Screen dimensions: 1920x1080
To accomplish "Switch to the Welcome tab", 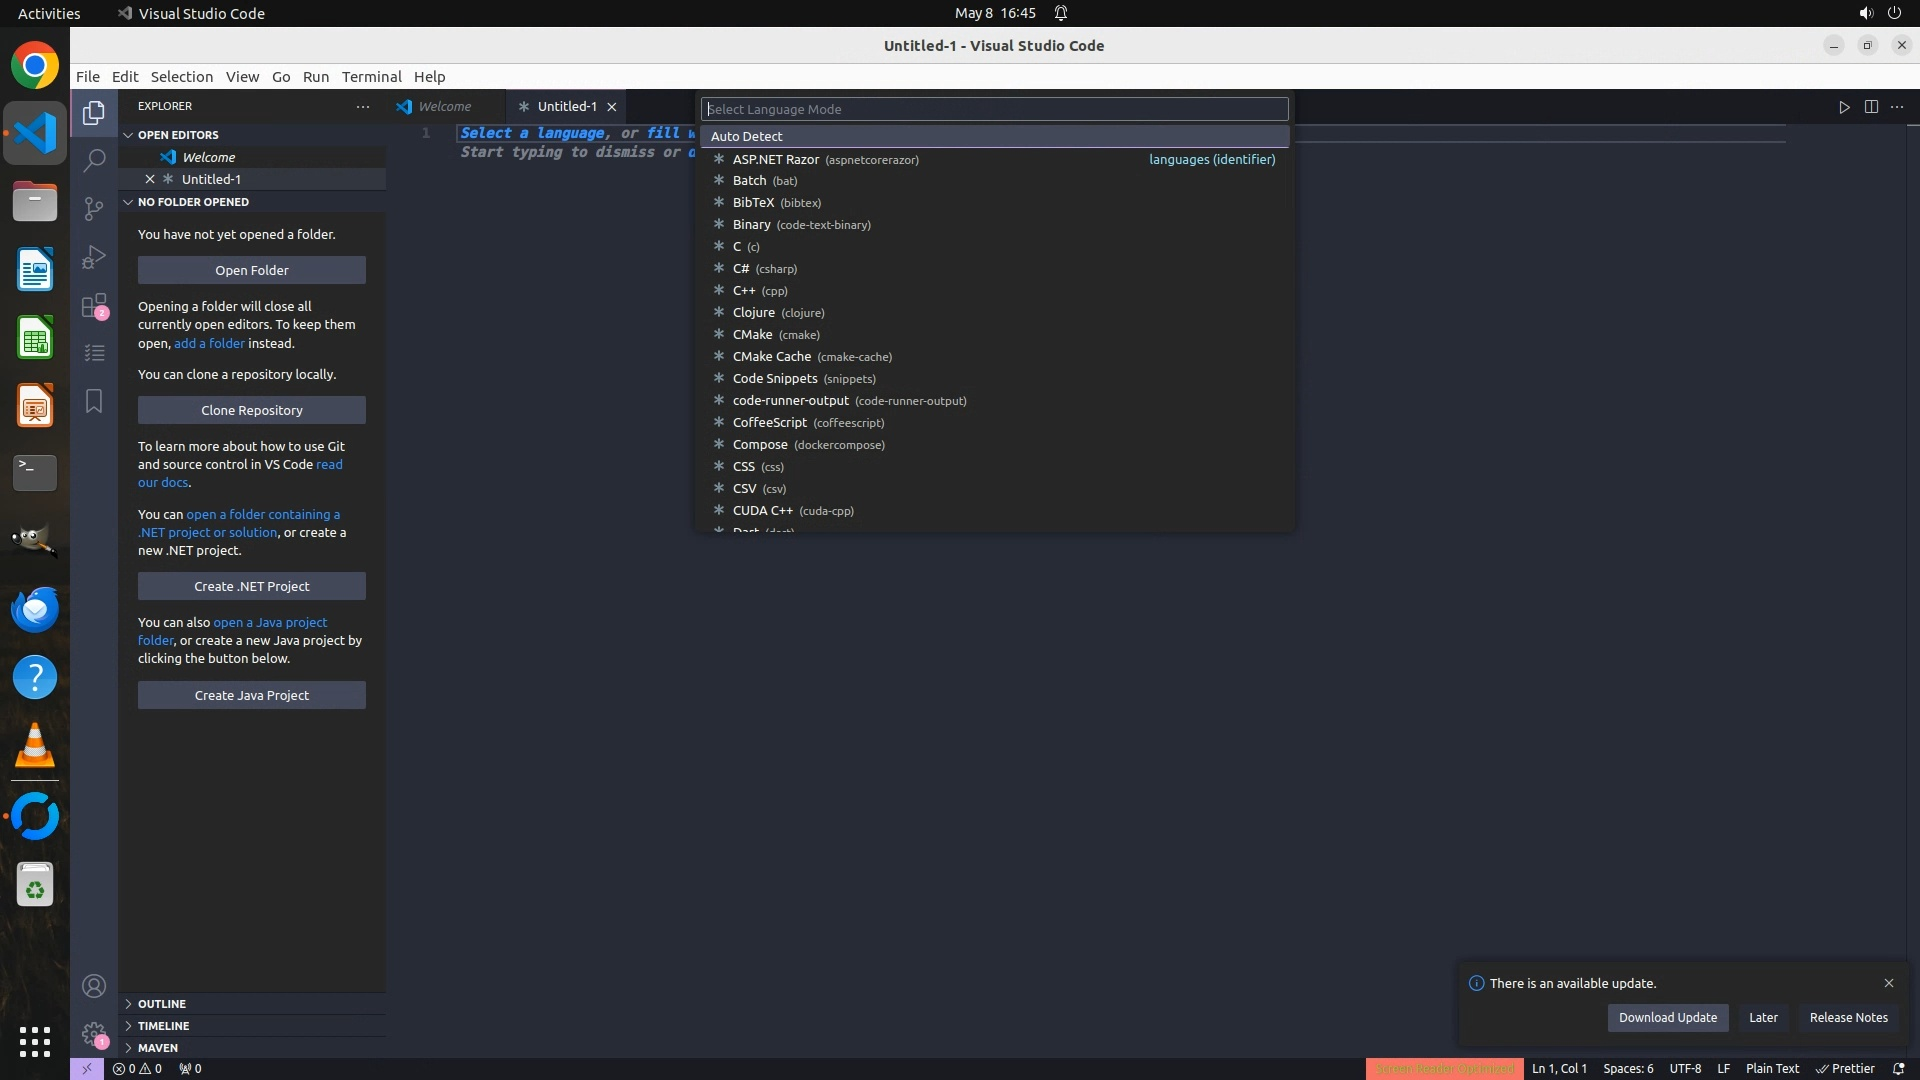I will [444, 106].
